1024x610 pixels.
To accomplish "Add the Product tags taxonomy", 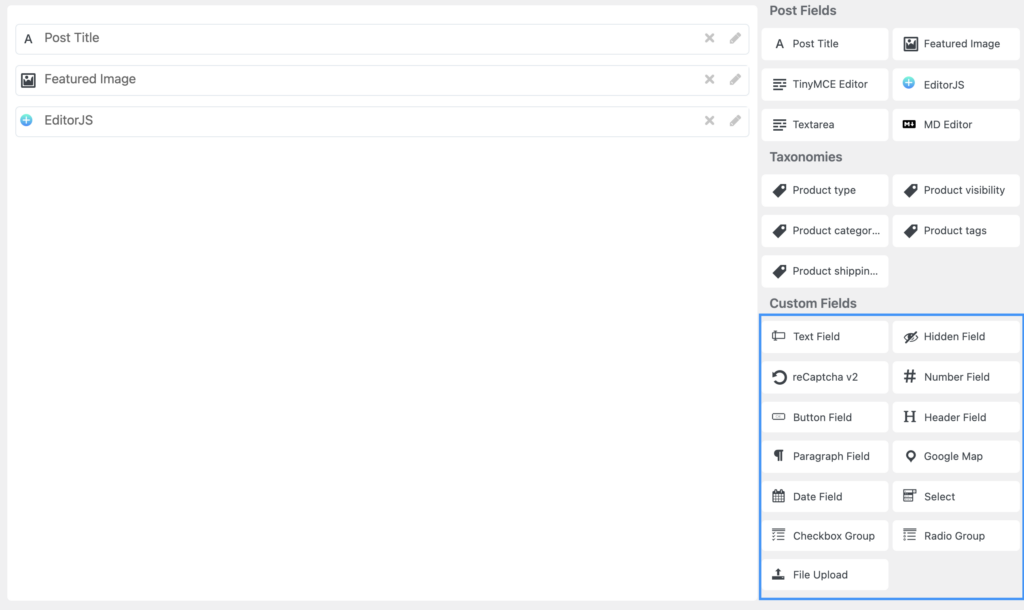I will [x=955, y=231].
